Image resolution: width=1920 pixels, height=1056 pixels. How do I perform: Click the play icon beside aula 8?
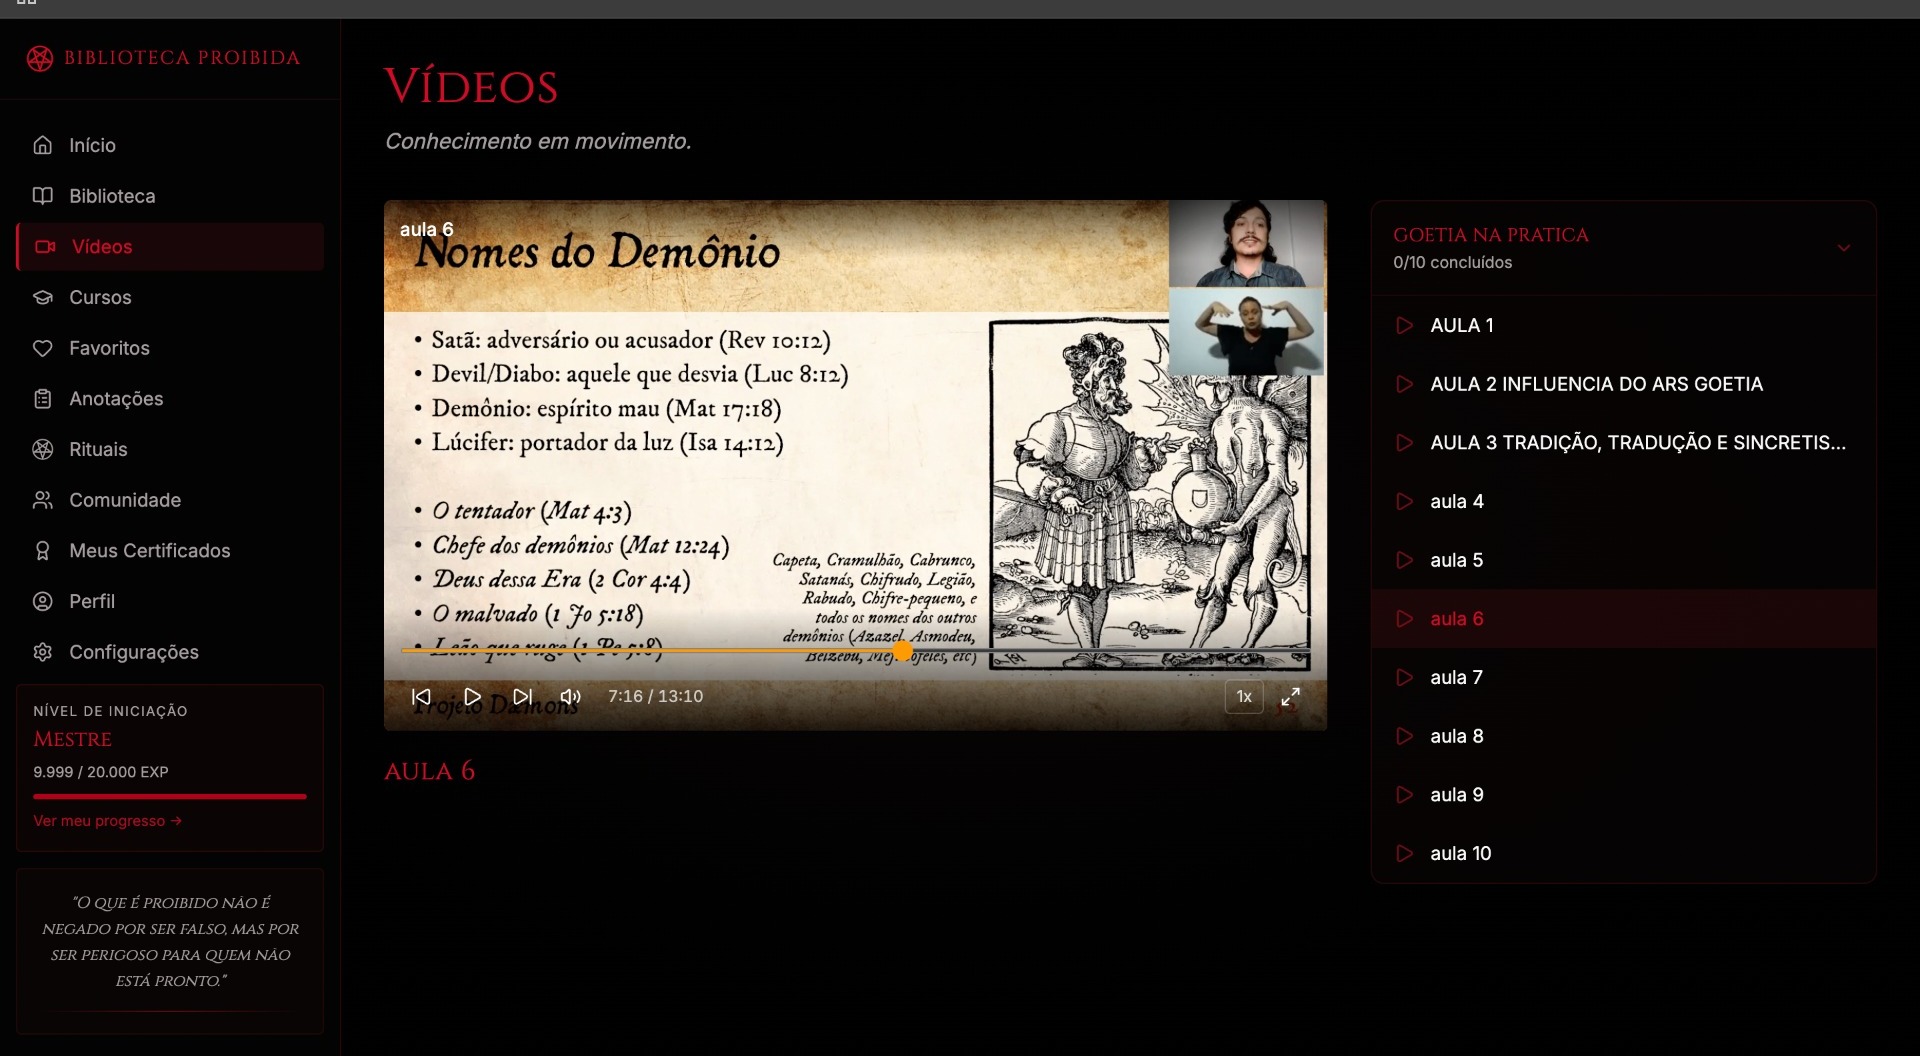pos(1405,736)
